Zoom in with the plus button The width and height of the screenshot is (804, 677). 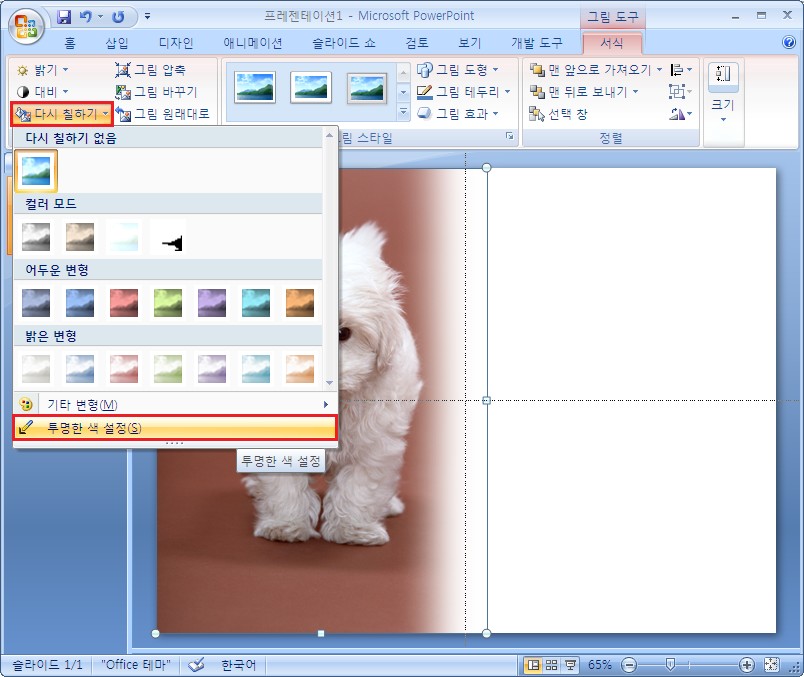747,665
